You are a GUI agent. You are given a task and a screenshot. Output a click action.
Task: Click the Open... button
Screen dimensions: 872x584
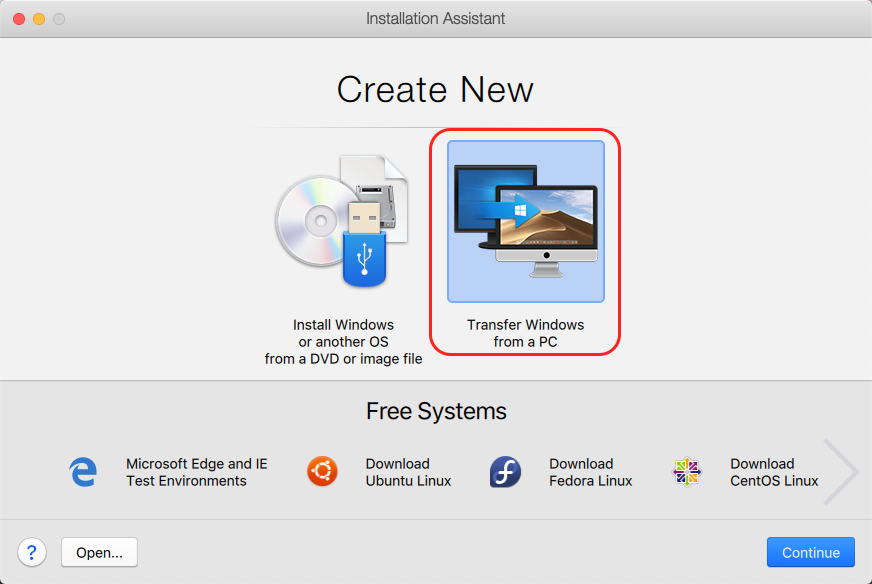click(x=99, y=552)
